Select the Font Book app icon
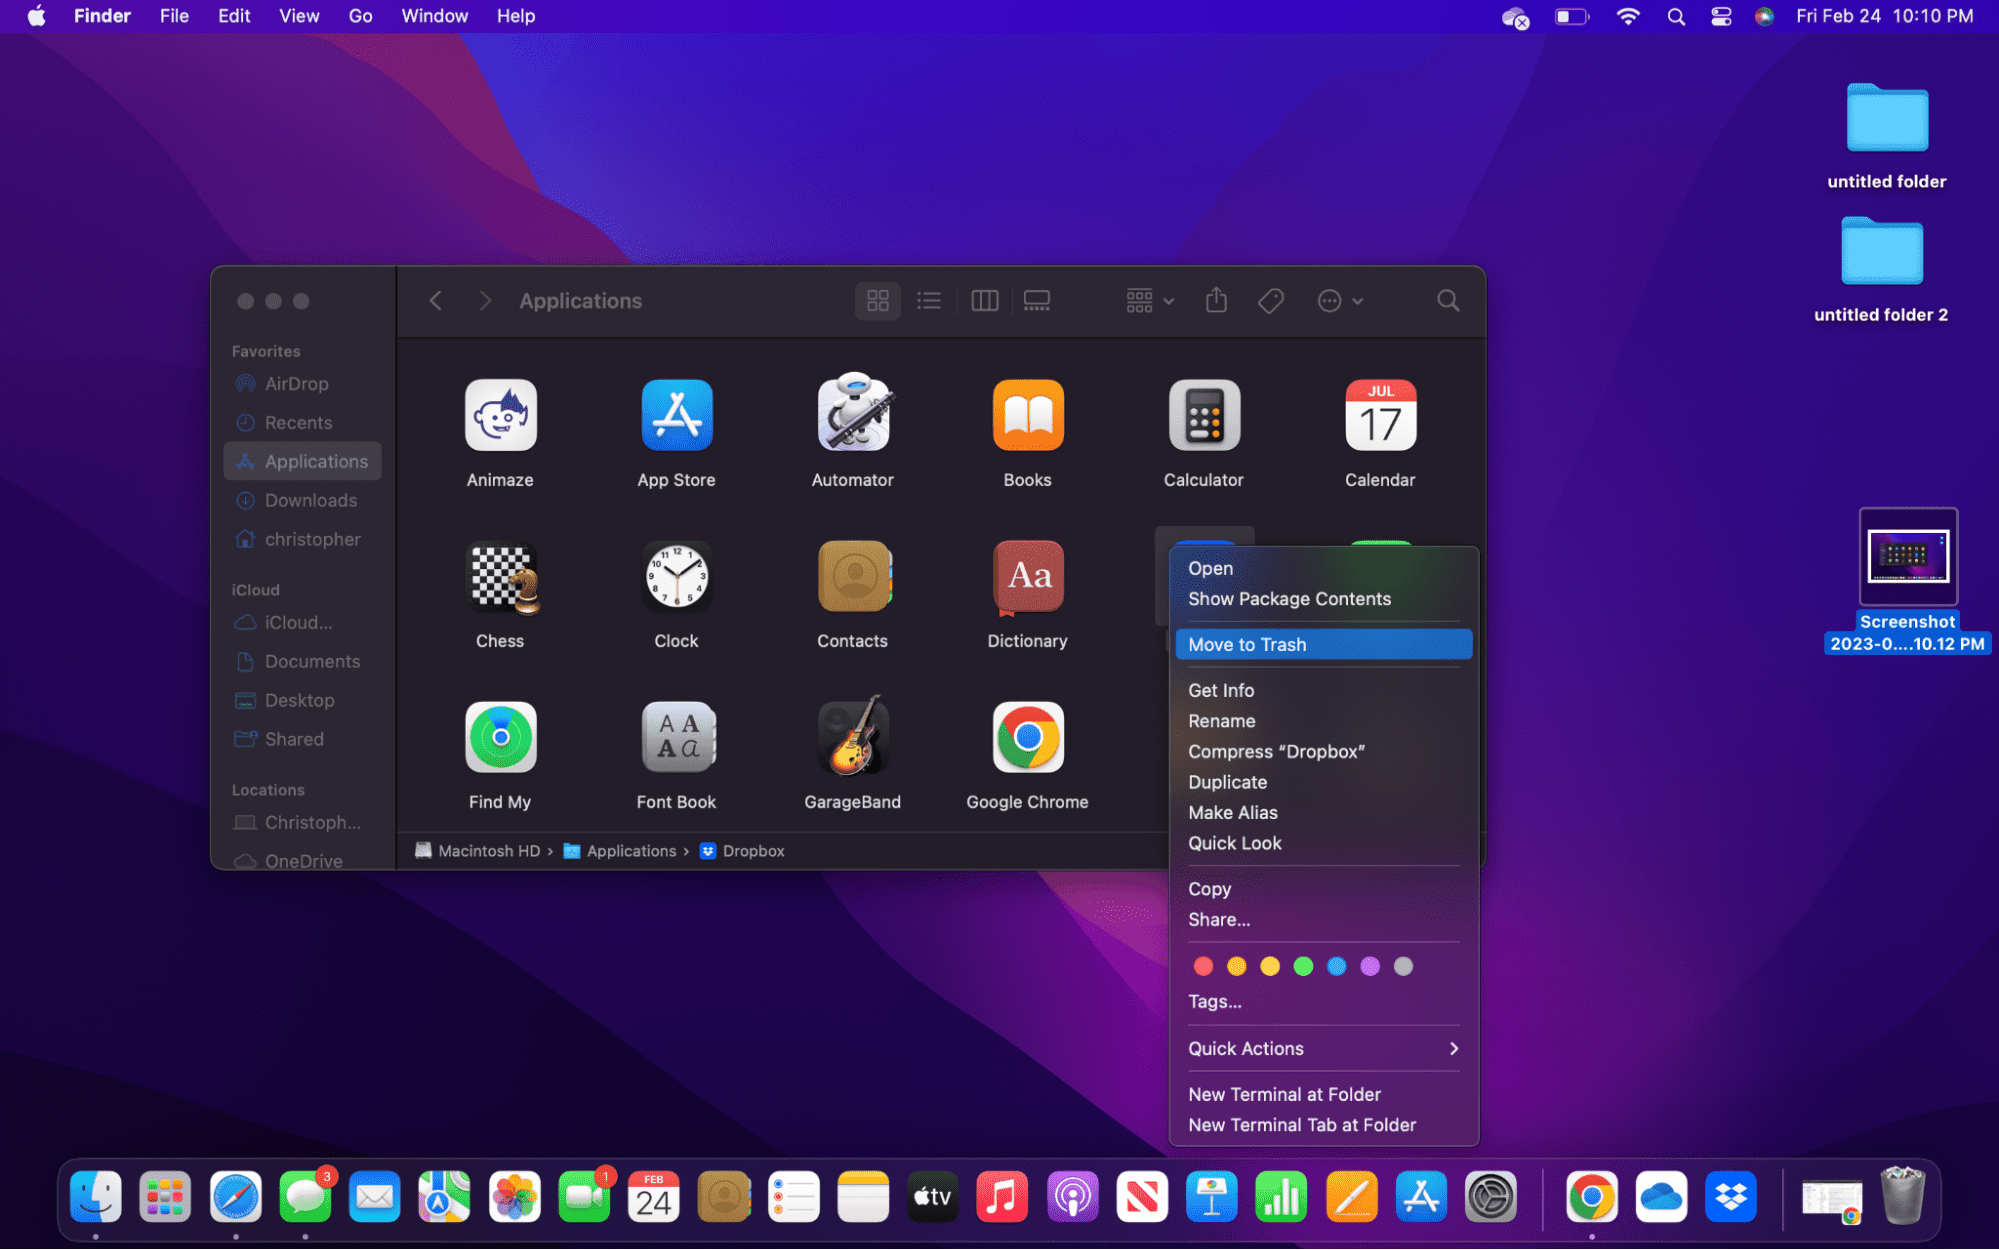This screenshot has height=1250, width=1999. pyautogui.click(x=677, y=738)
